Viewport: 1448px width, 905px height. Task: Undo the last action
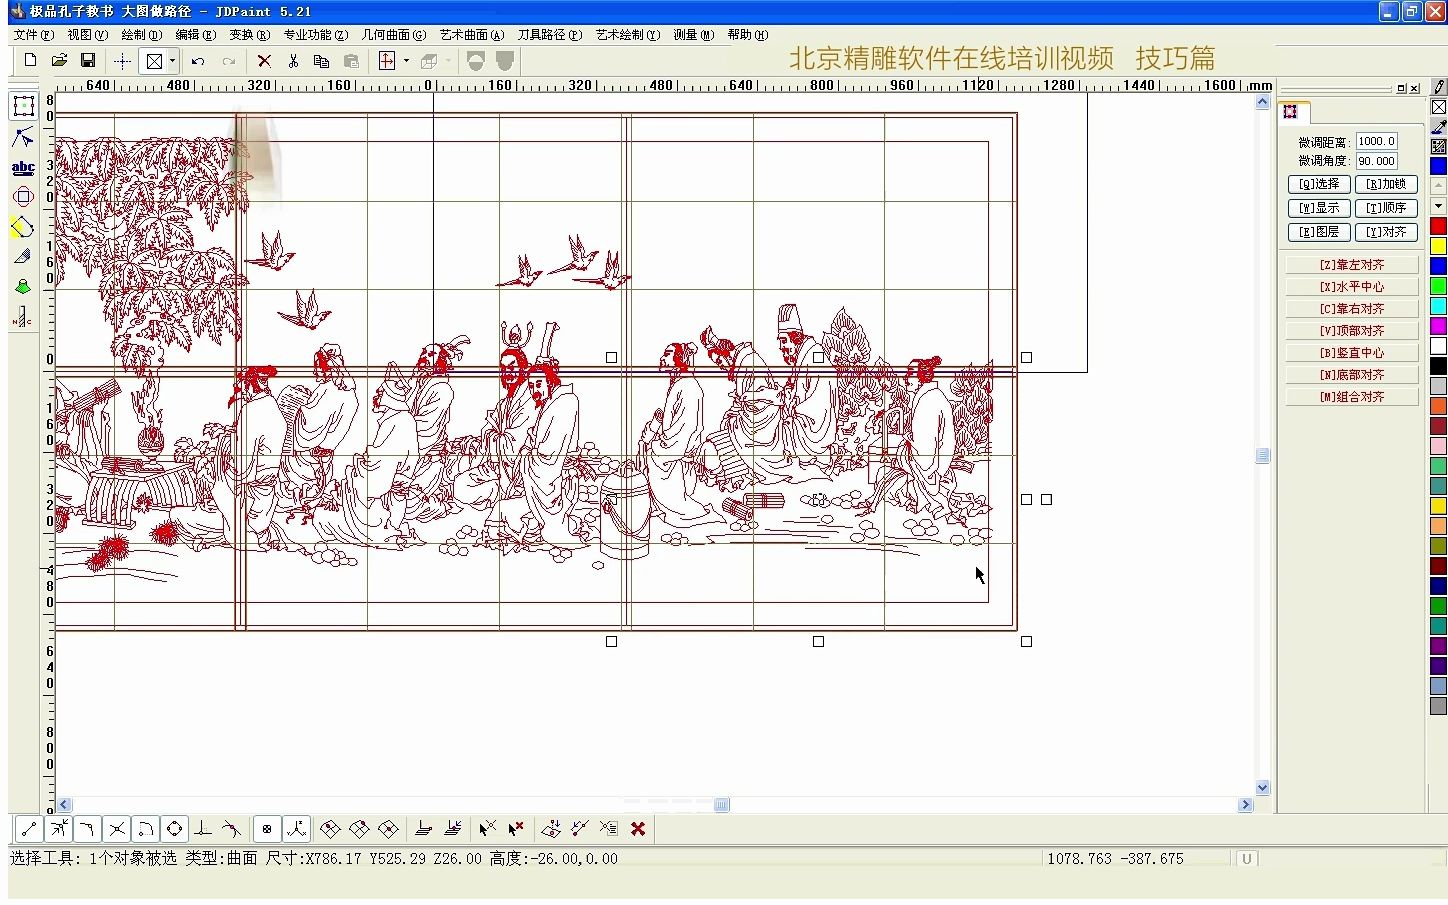pos(198,61)
